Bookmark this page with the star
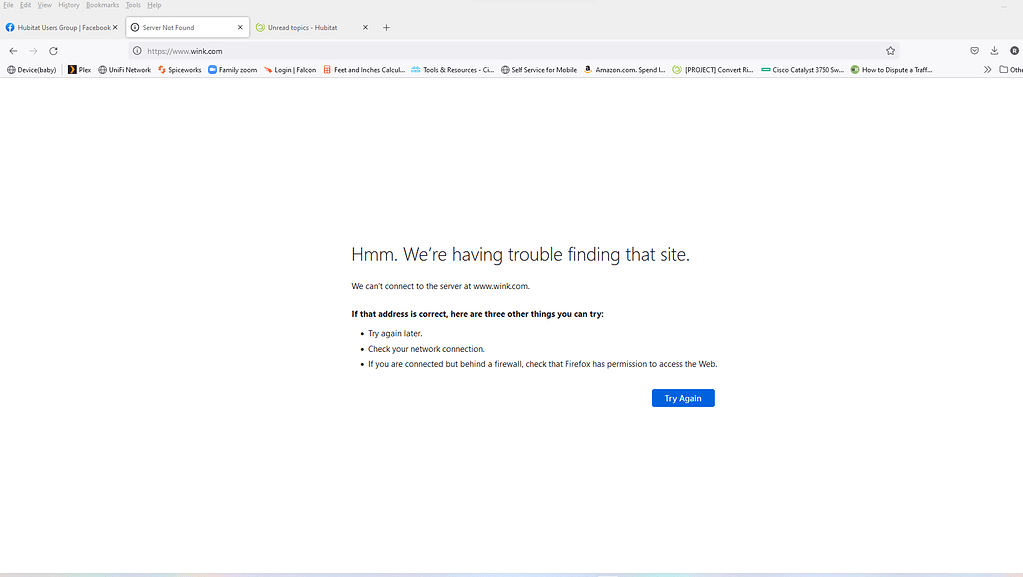The width and height of the screenshot is (1023, 577). click(891, 51)
